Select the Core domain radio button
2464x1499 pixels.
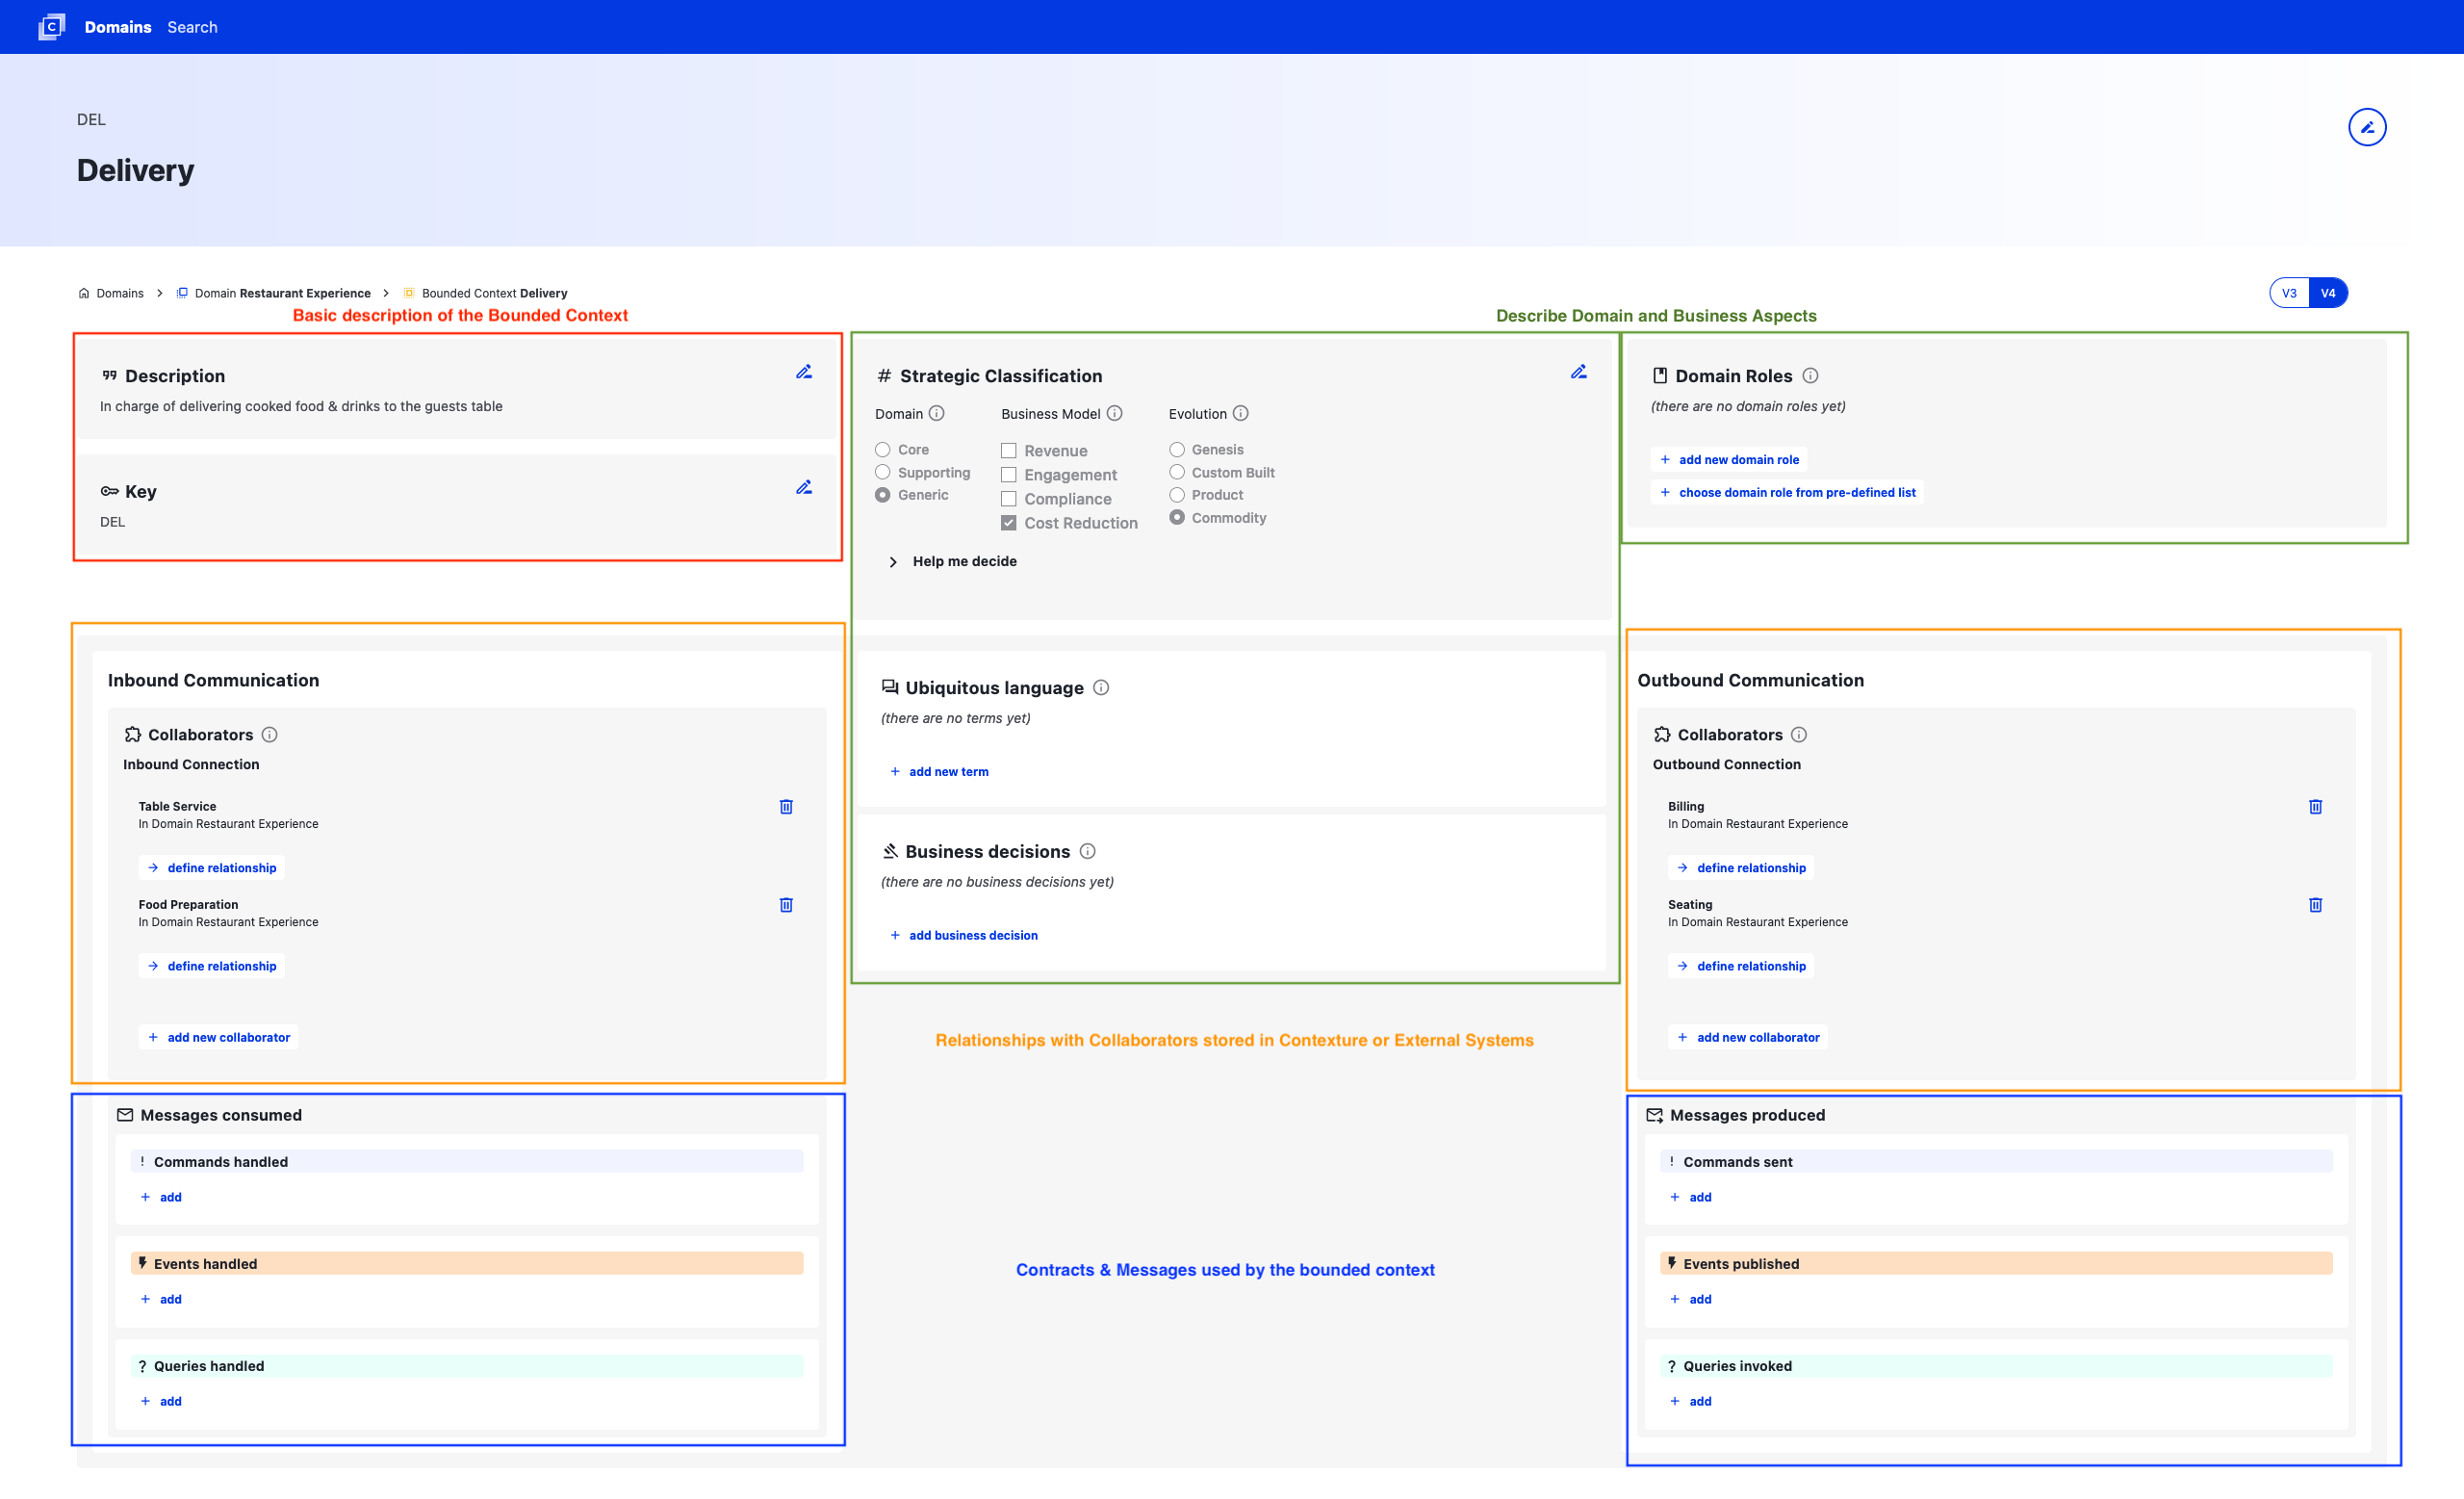pos(883,450)
